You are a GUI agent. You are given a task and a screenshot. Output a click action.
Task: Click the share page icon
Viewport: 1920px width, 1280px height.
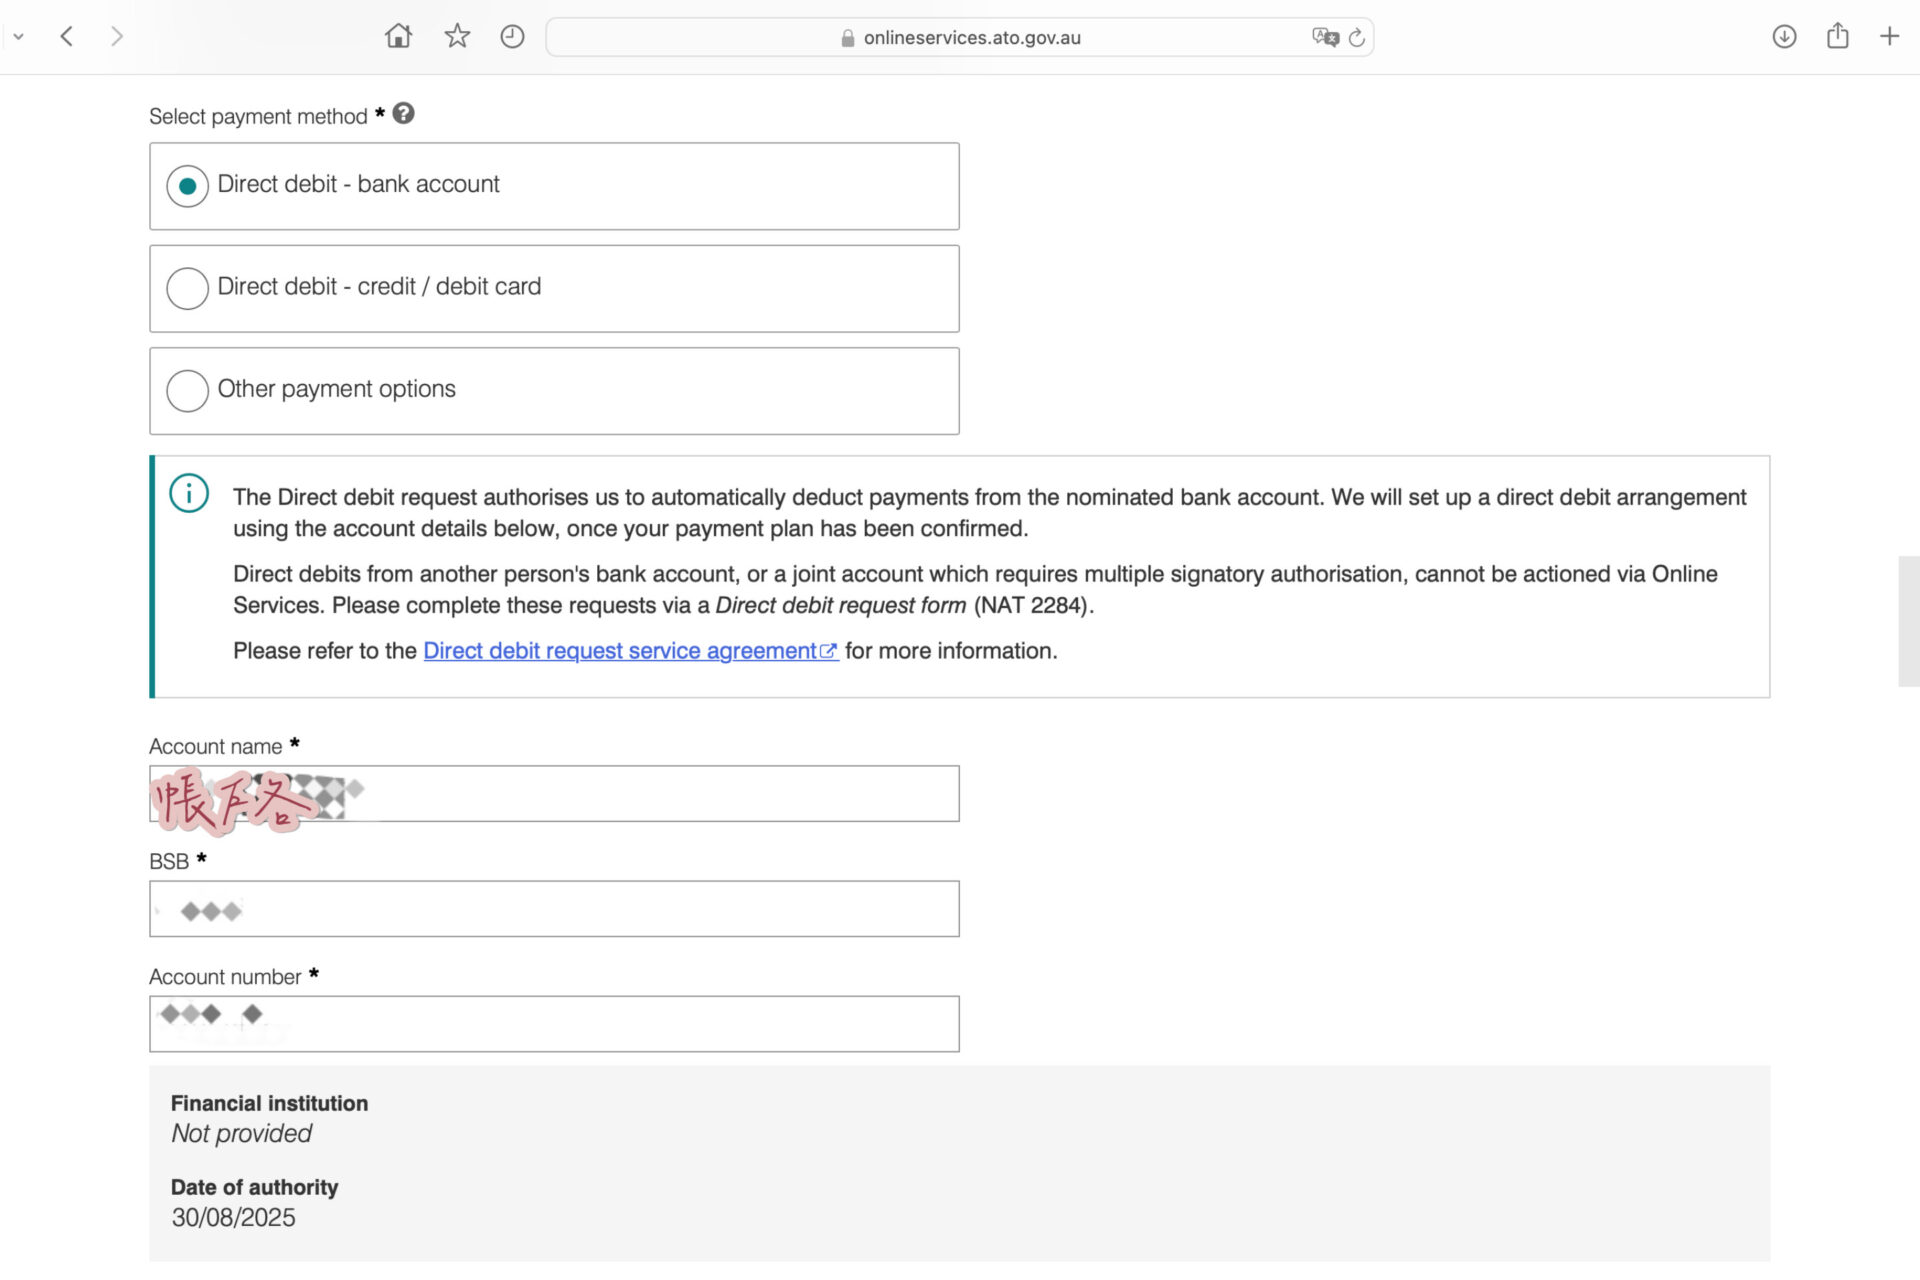1837,37
